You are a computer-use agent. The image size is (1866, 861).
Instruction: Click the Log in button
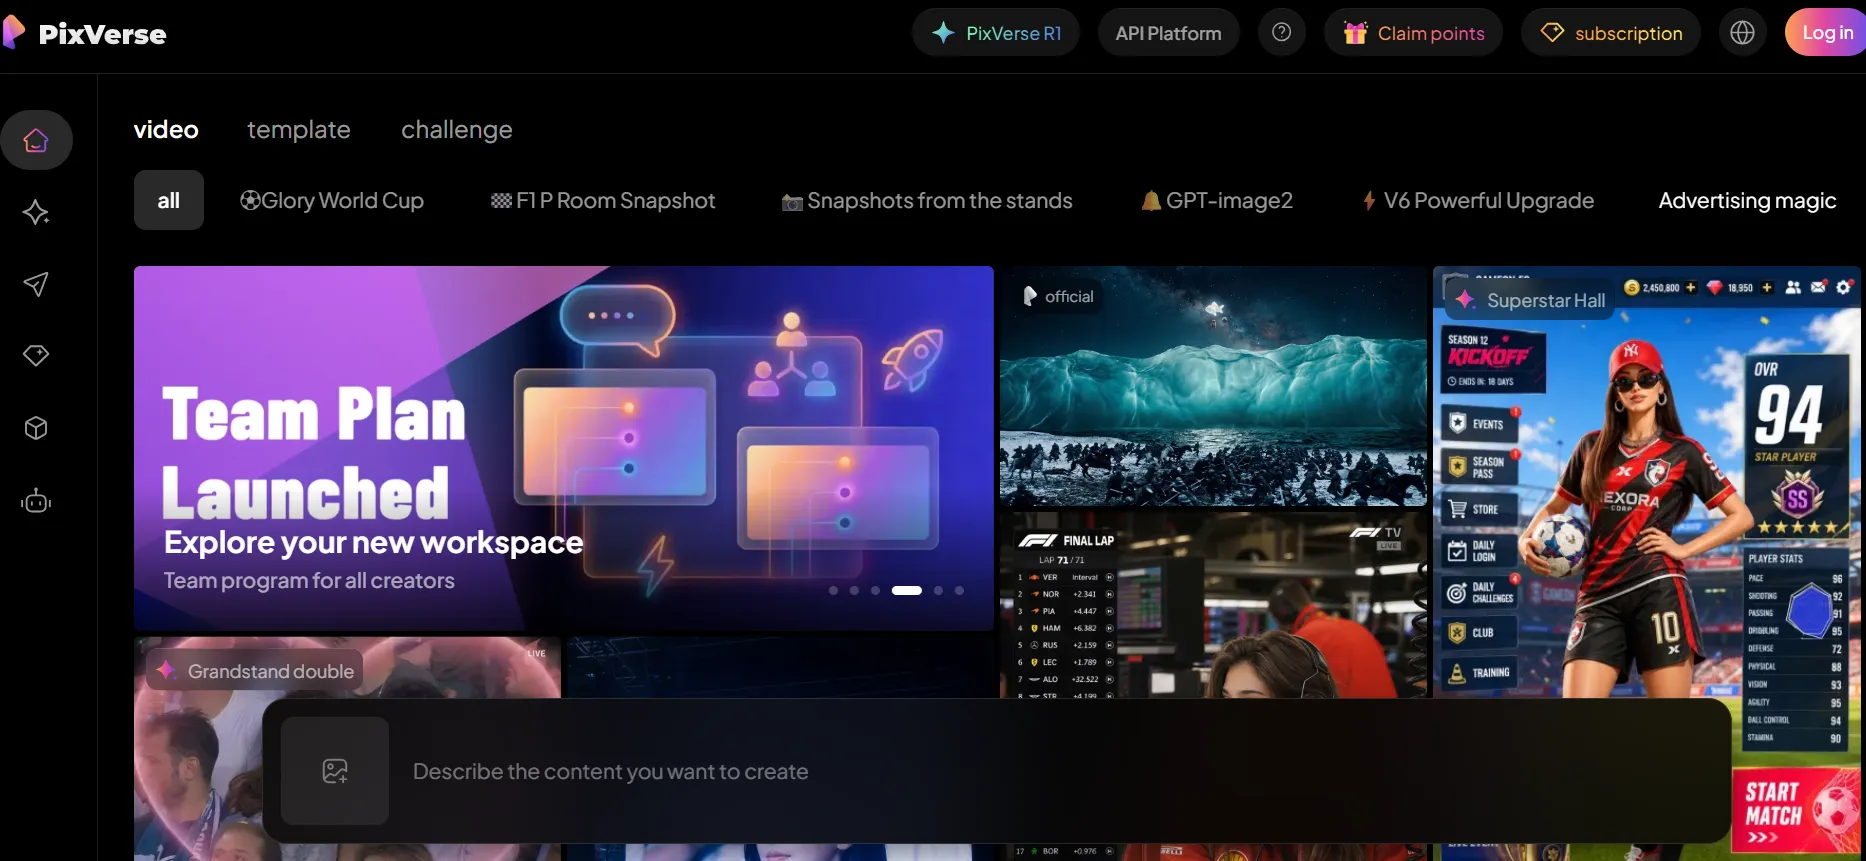1826,32
